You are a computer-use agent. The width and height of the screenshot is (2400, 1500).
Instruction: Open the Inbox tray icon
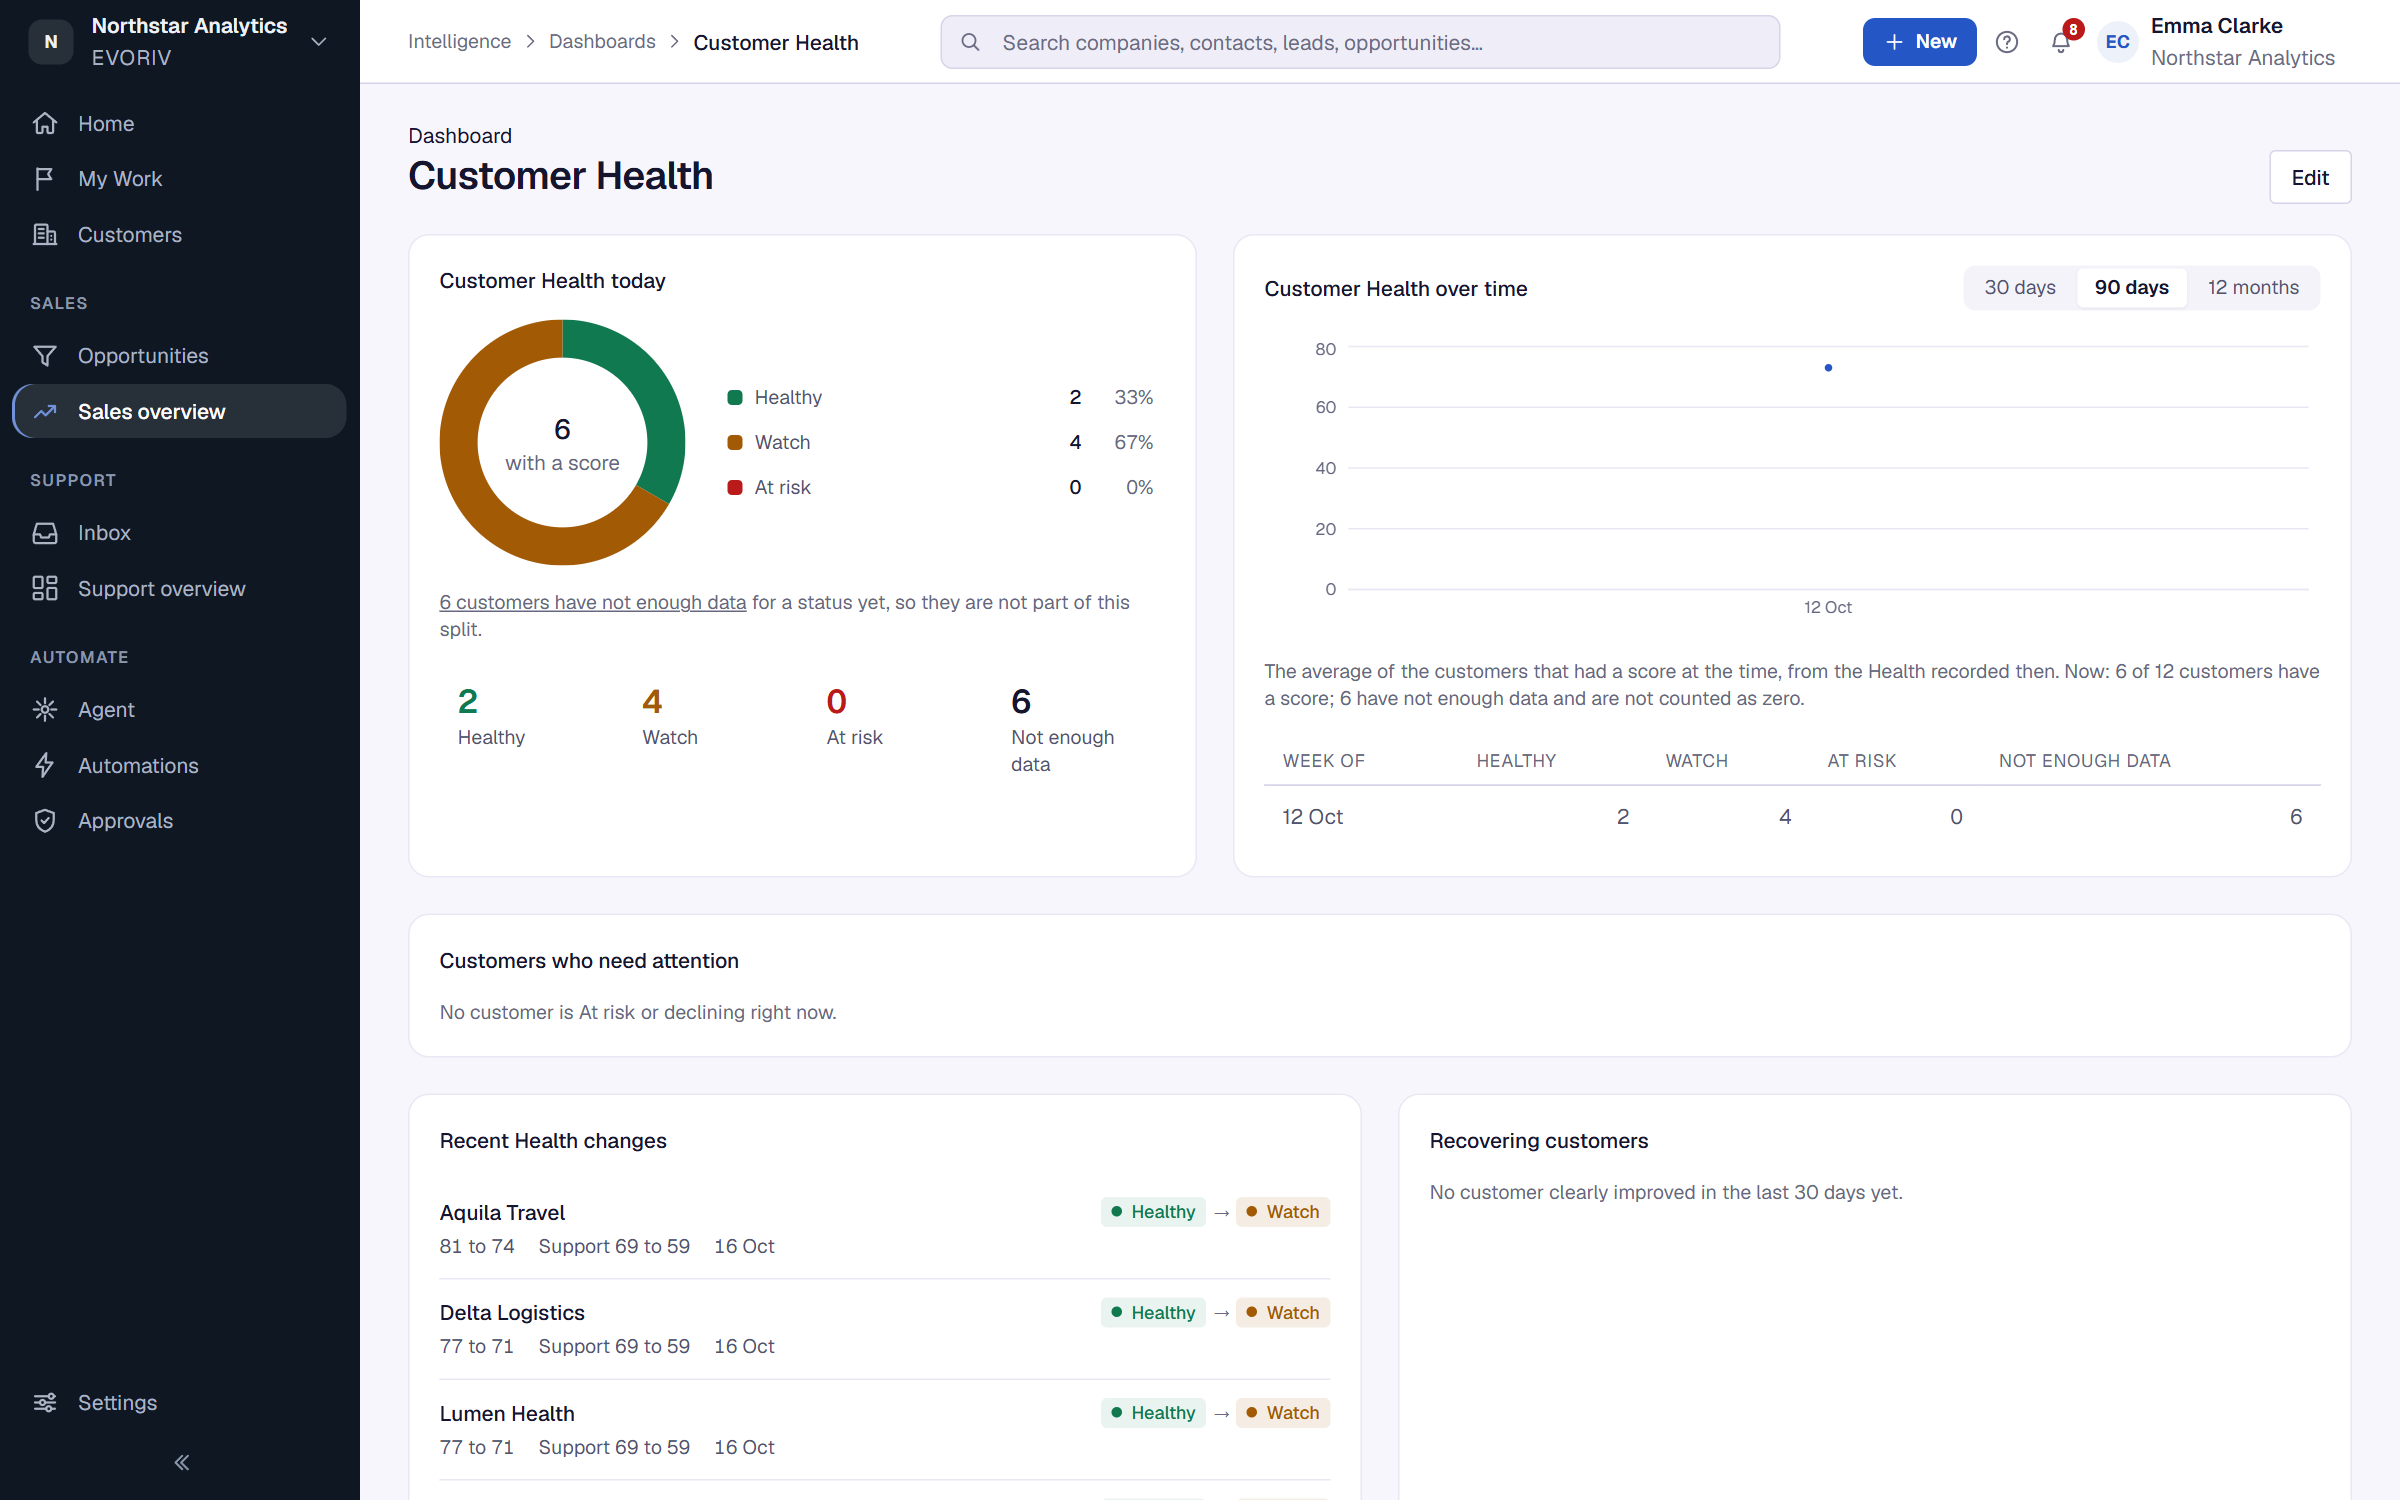45,533
